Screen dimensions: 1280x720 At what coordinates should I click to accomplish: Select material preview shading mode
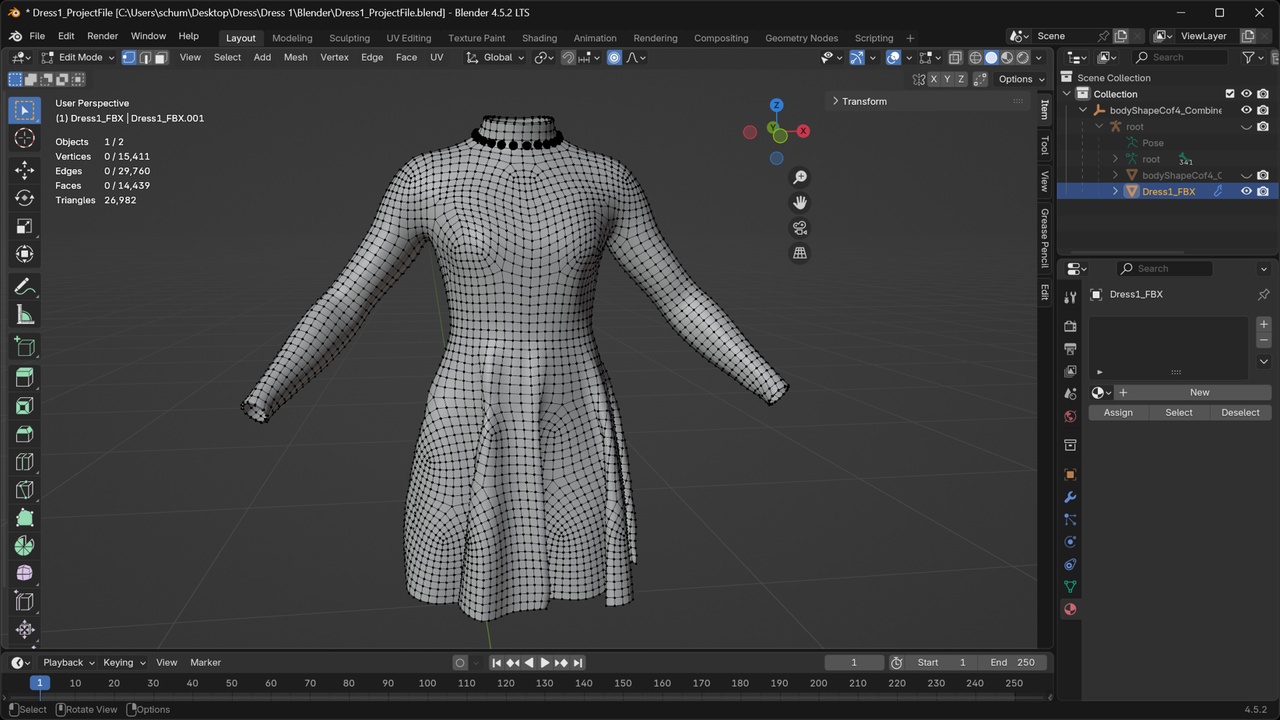pos(1007,58)
